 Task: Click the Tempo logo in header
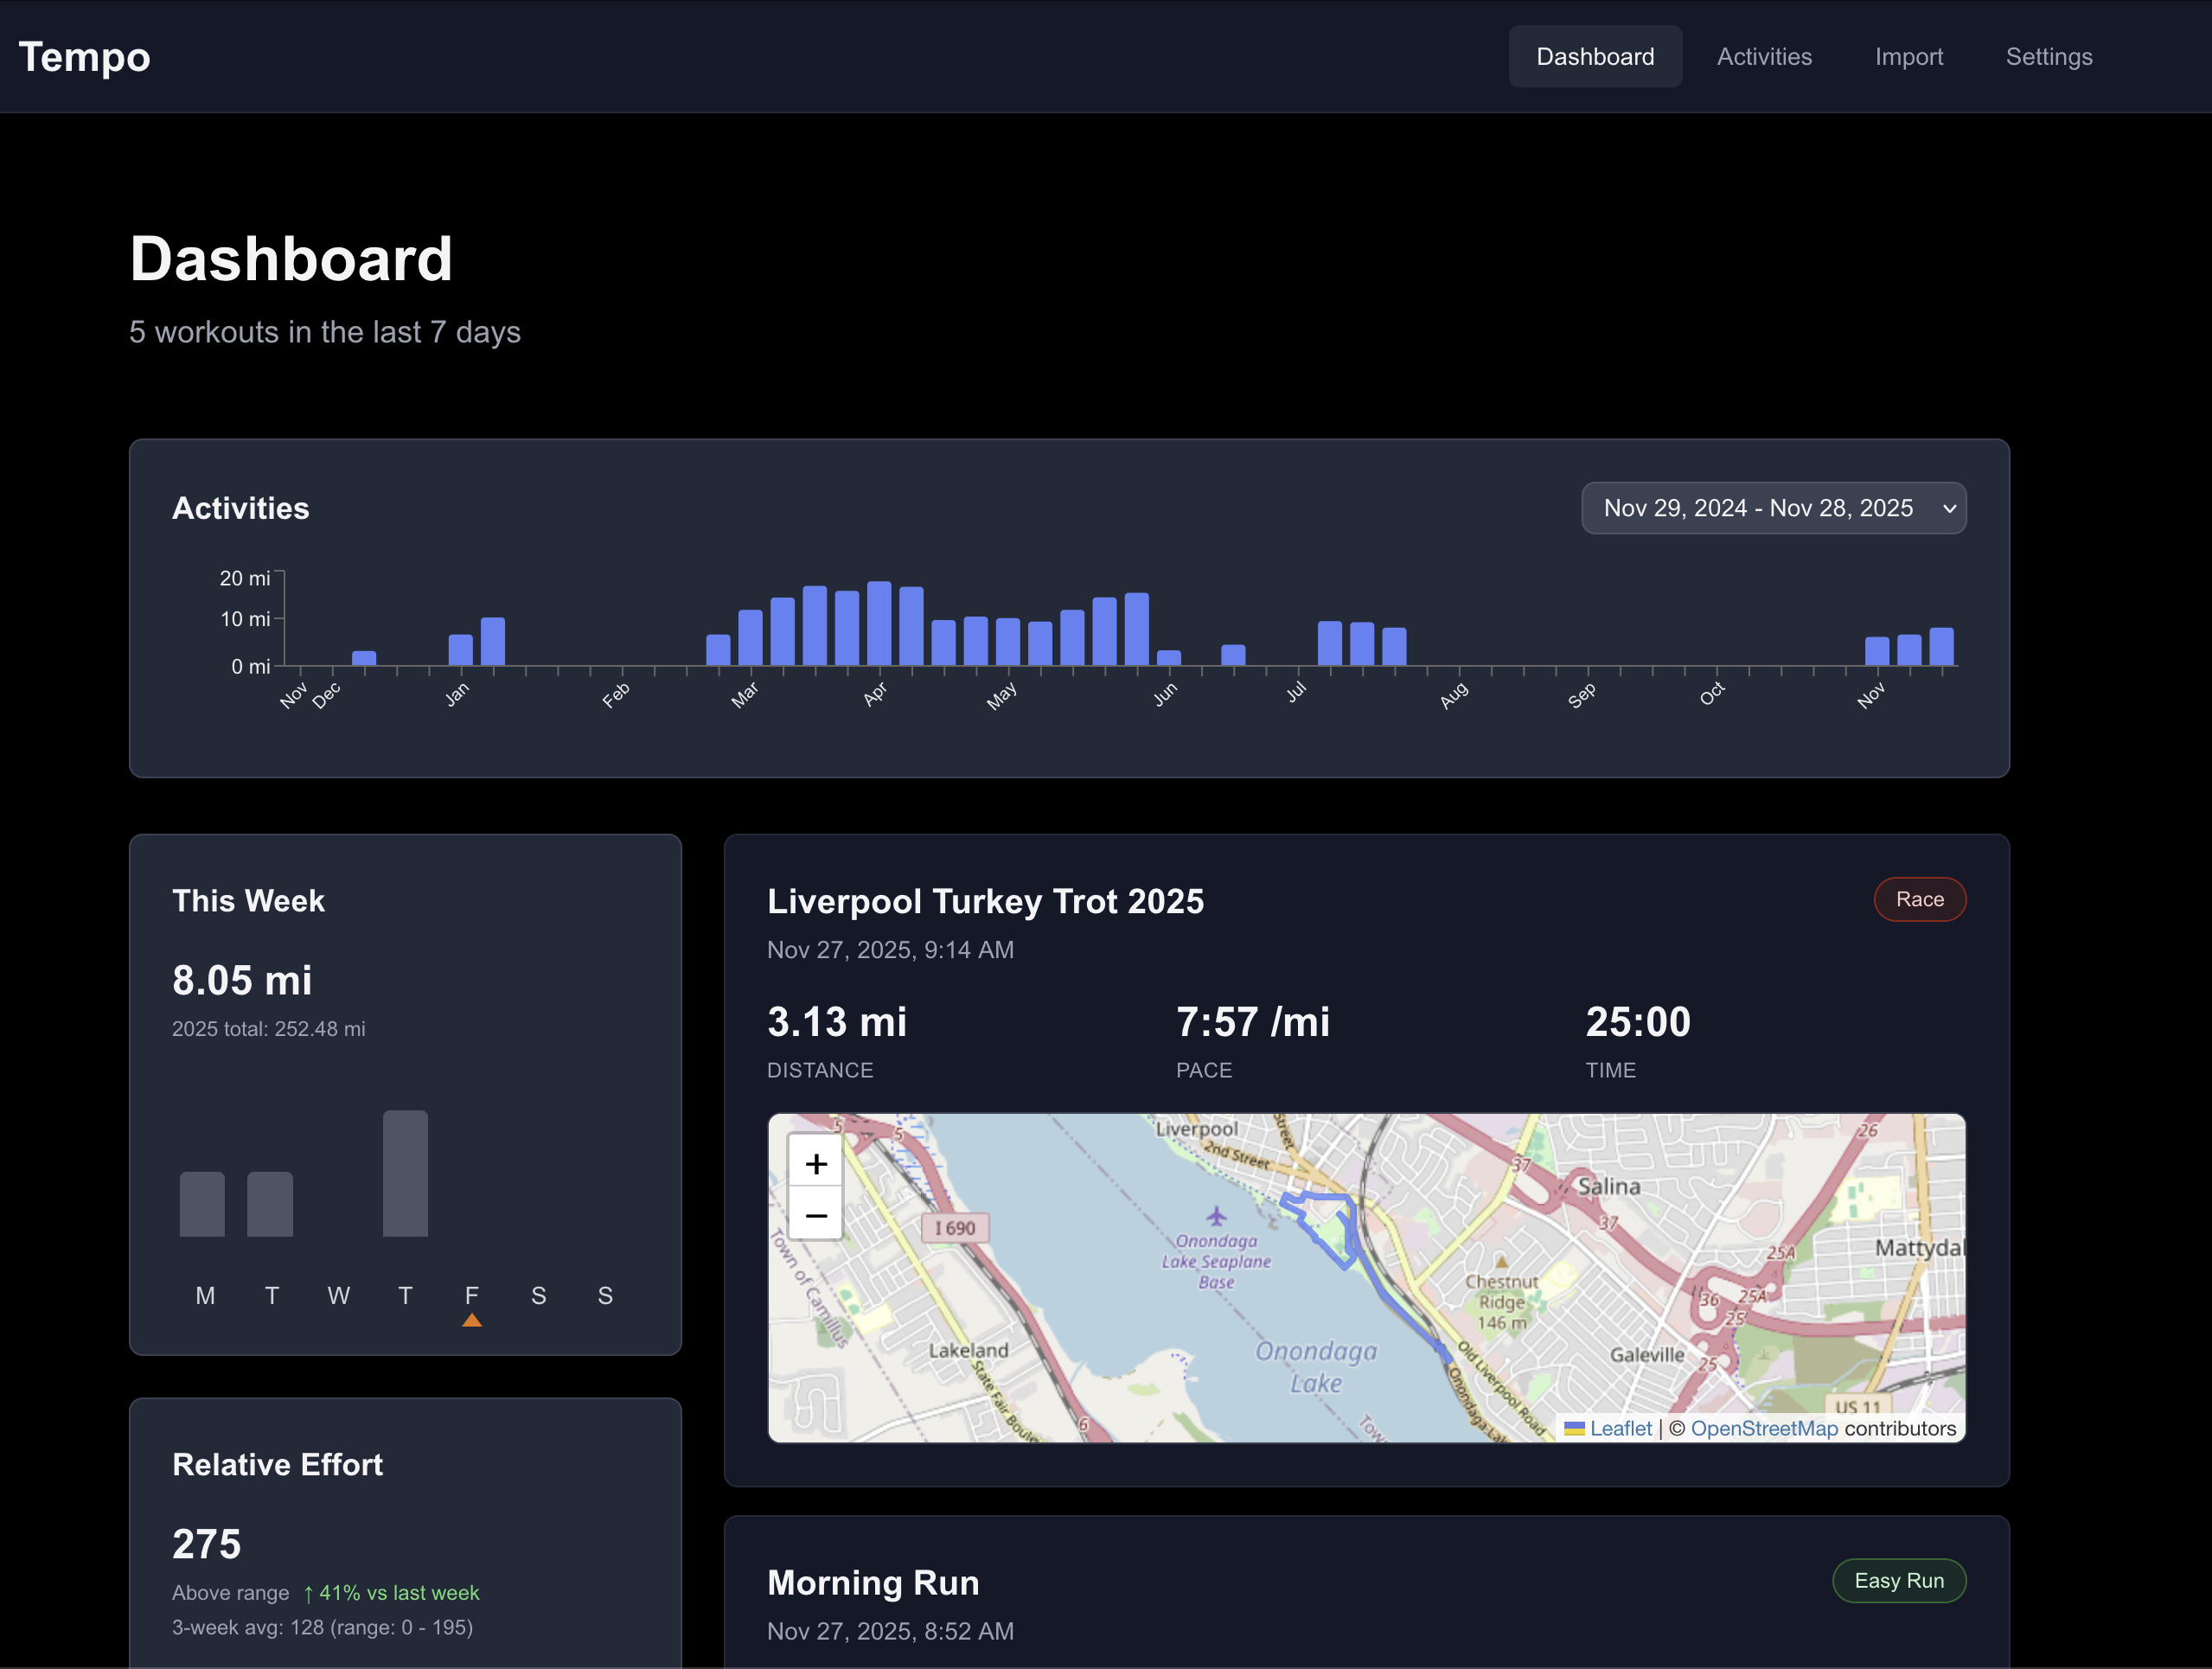(x=84, y=56)
